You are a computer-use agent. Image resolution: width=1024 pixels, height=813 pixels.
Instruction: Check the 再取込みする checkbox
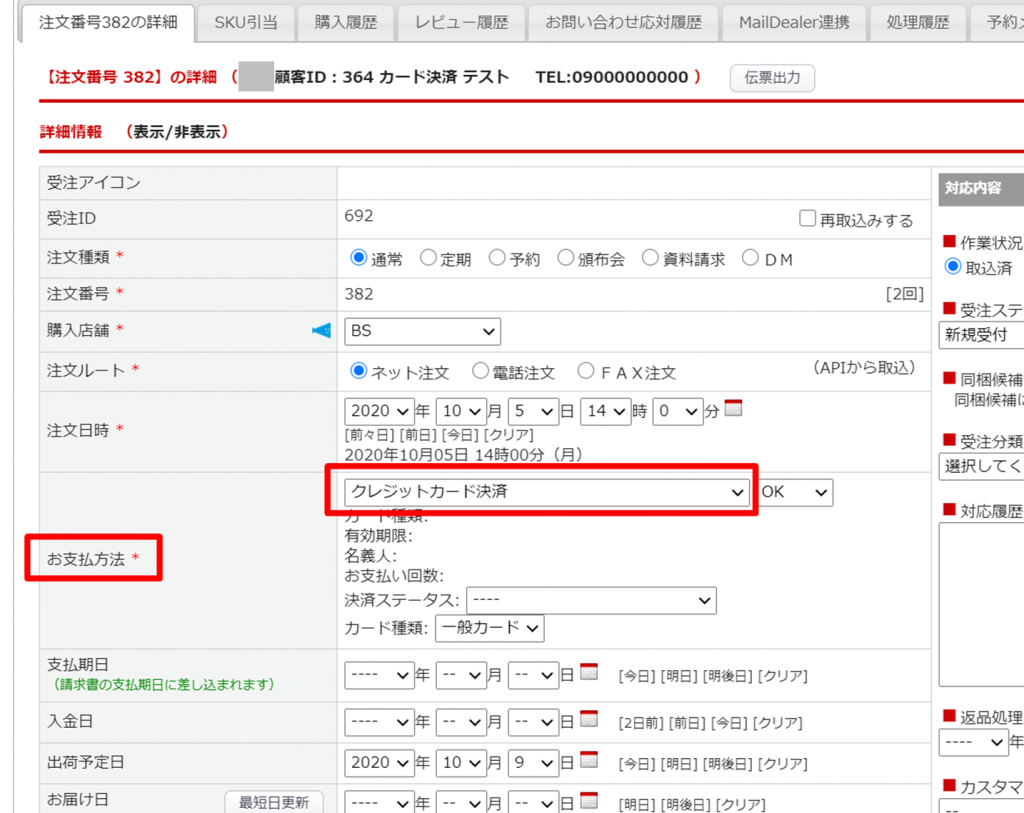pyautogui.click(x=808, y=219)
